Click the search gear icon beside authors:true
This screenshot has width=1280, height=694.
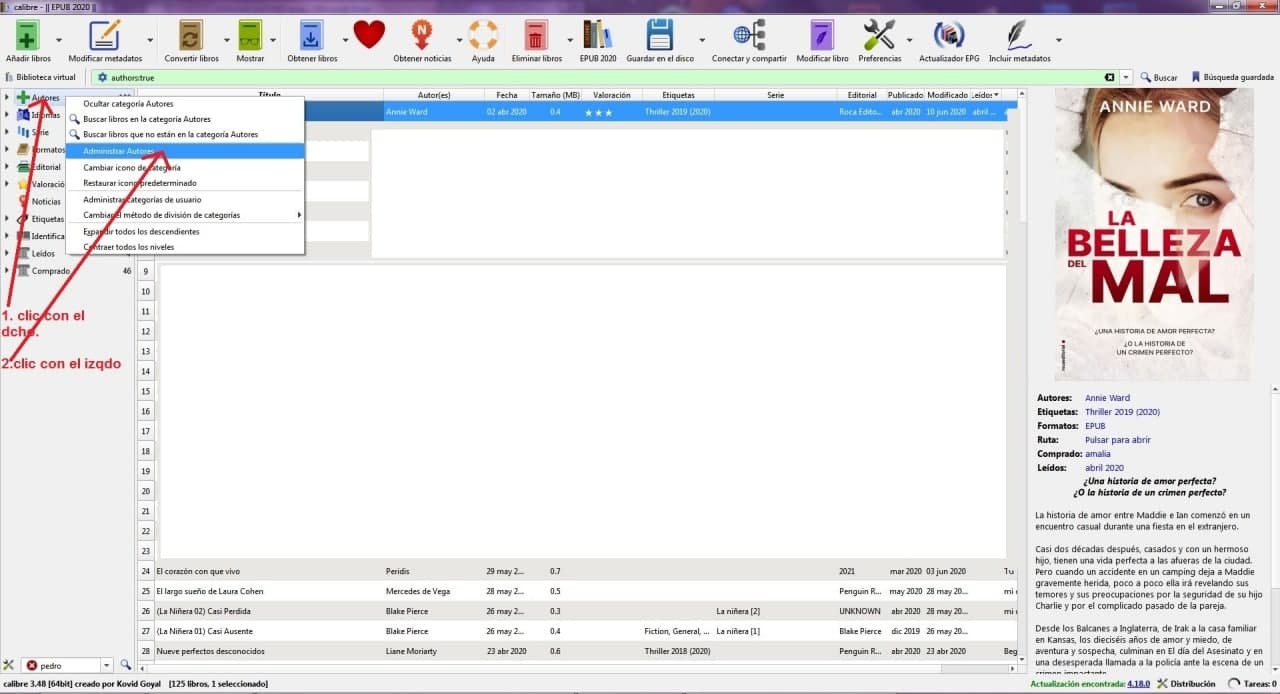tap(102, 77)
